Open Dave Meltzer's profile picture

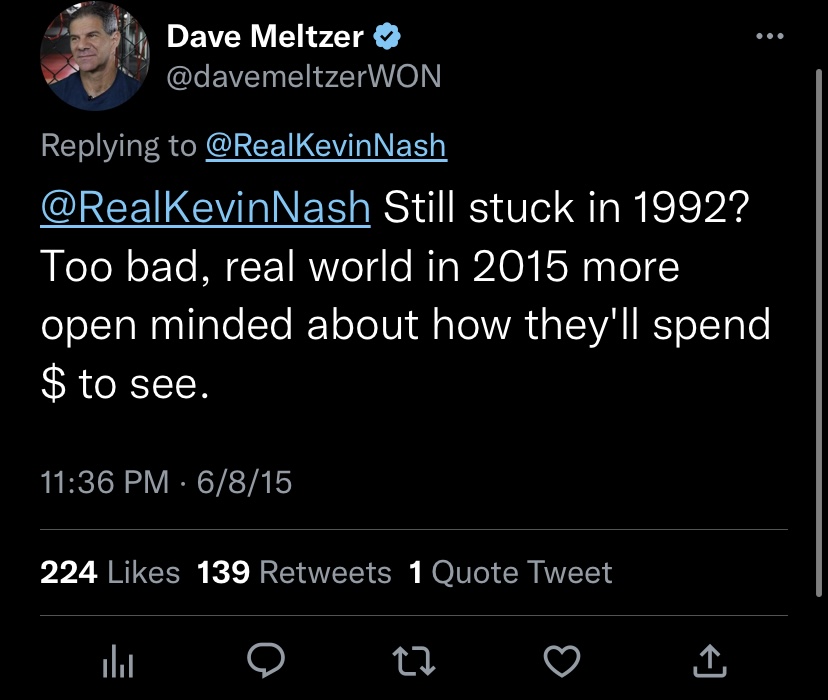pyautogui.click(x=95, y=56)
